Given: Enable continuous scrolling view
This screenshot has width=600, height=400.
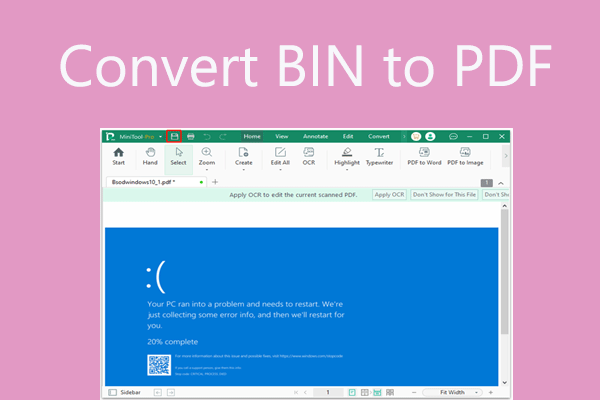Looking at the screenshot, I should point(377,392).
